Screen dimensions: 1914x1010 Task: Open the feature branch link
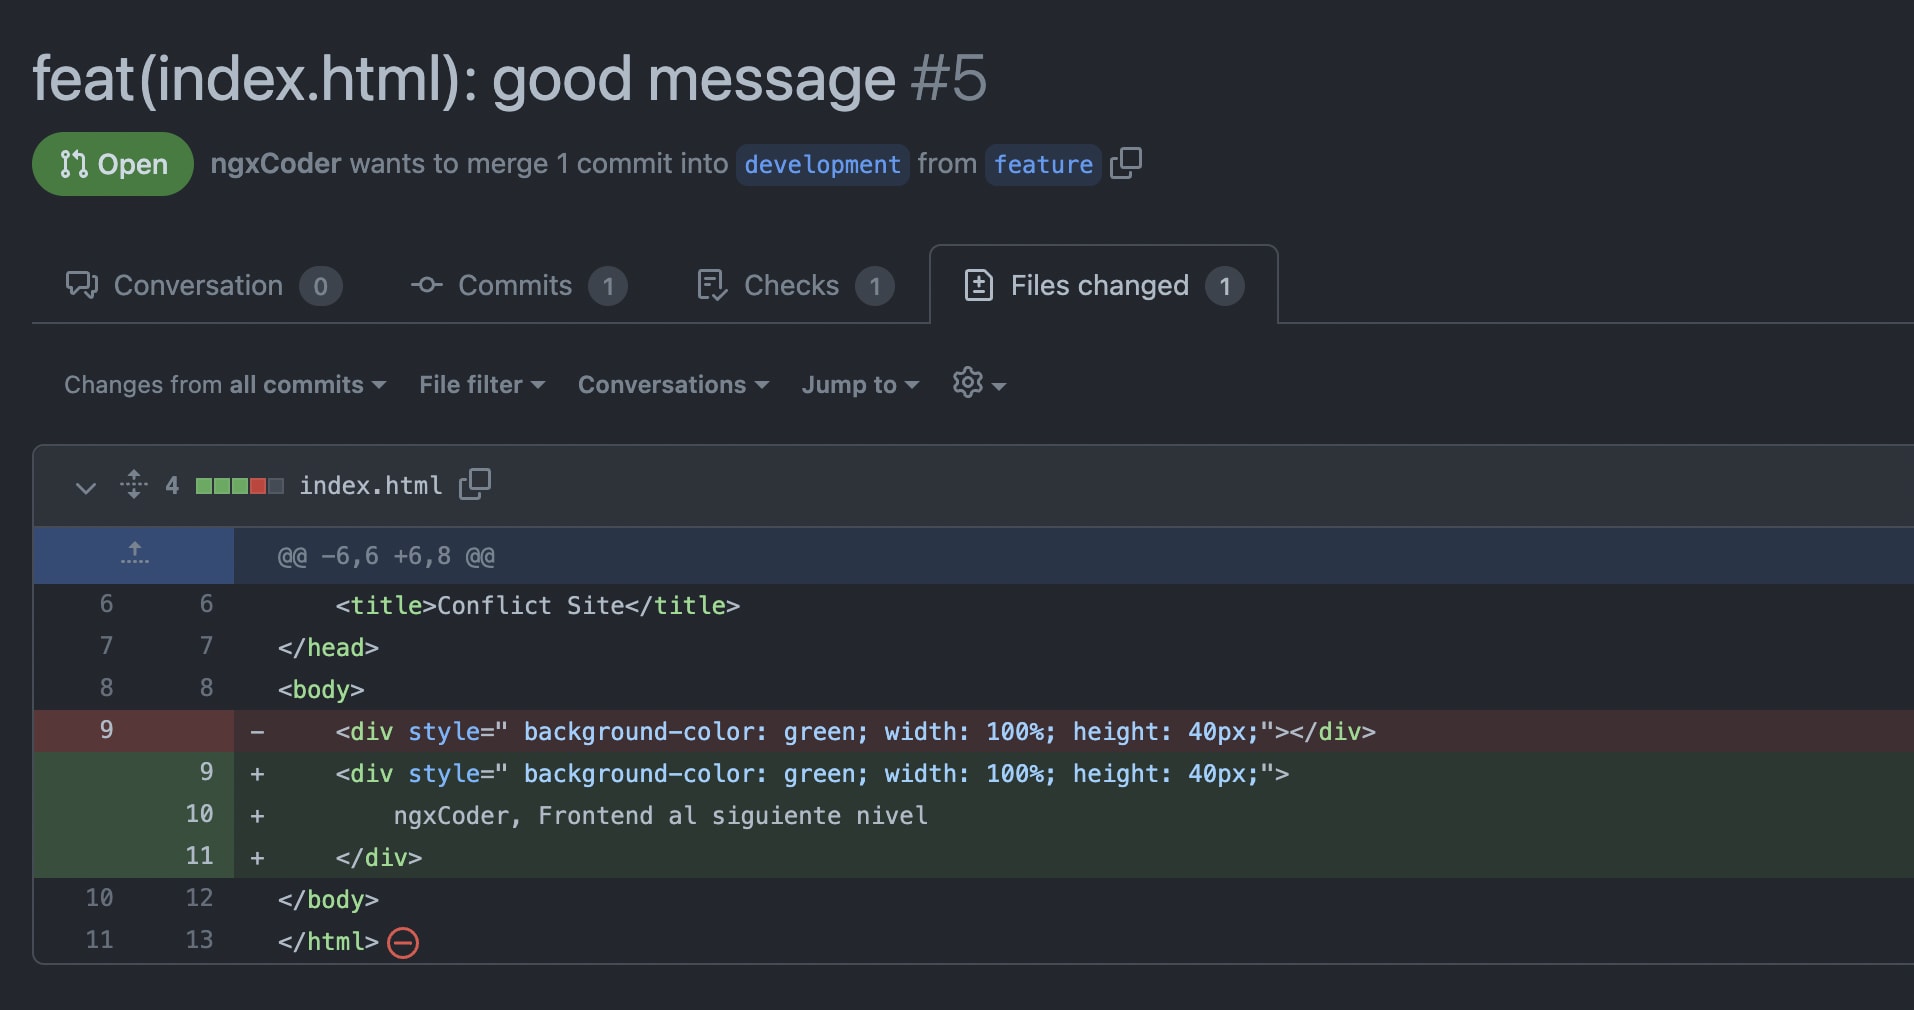click(x=1043, y=164)
